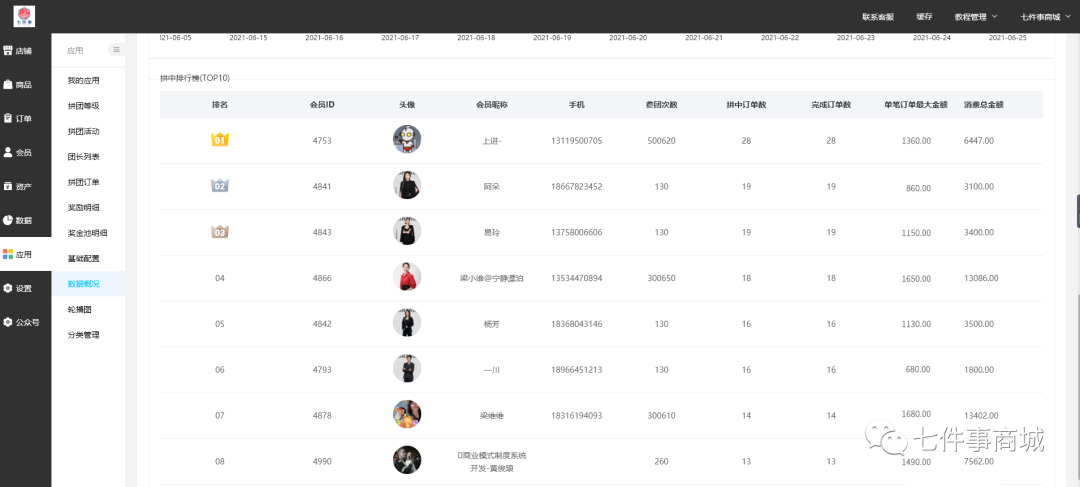This screenshot has width=1080, height=487.
Task: Click phone number 13119500705
Action: click(x=577, y=141)
